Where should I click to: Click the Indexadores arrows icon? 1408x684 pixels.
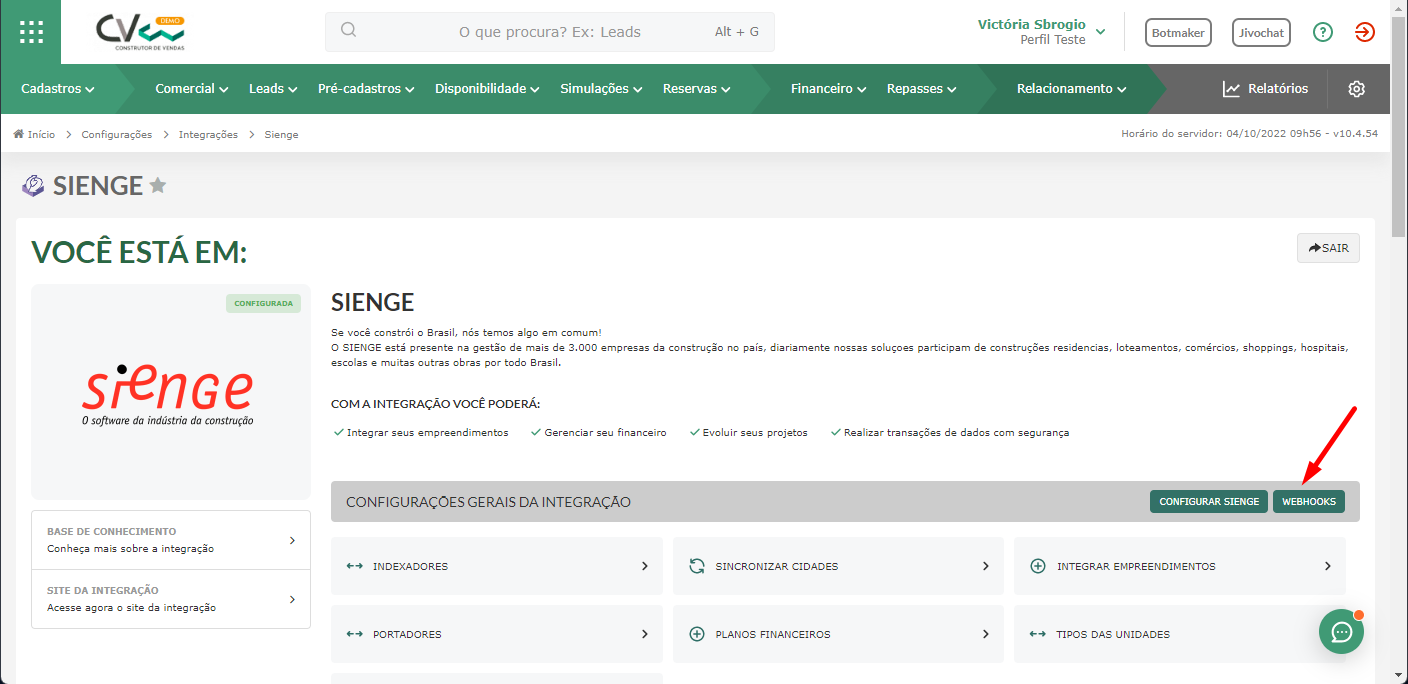tap(354, 566)
